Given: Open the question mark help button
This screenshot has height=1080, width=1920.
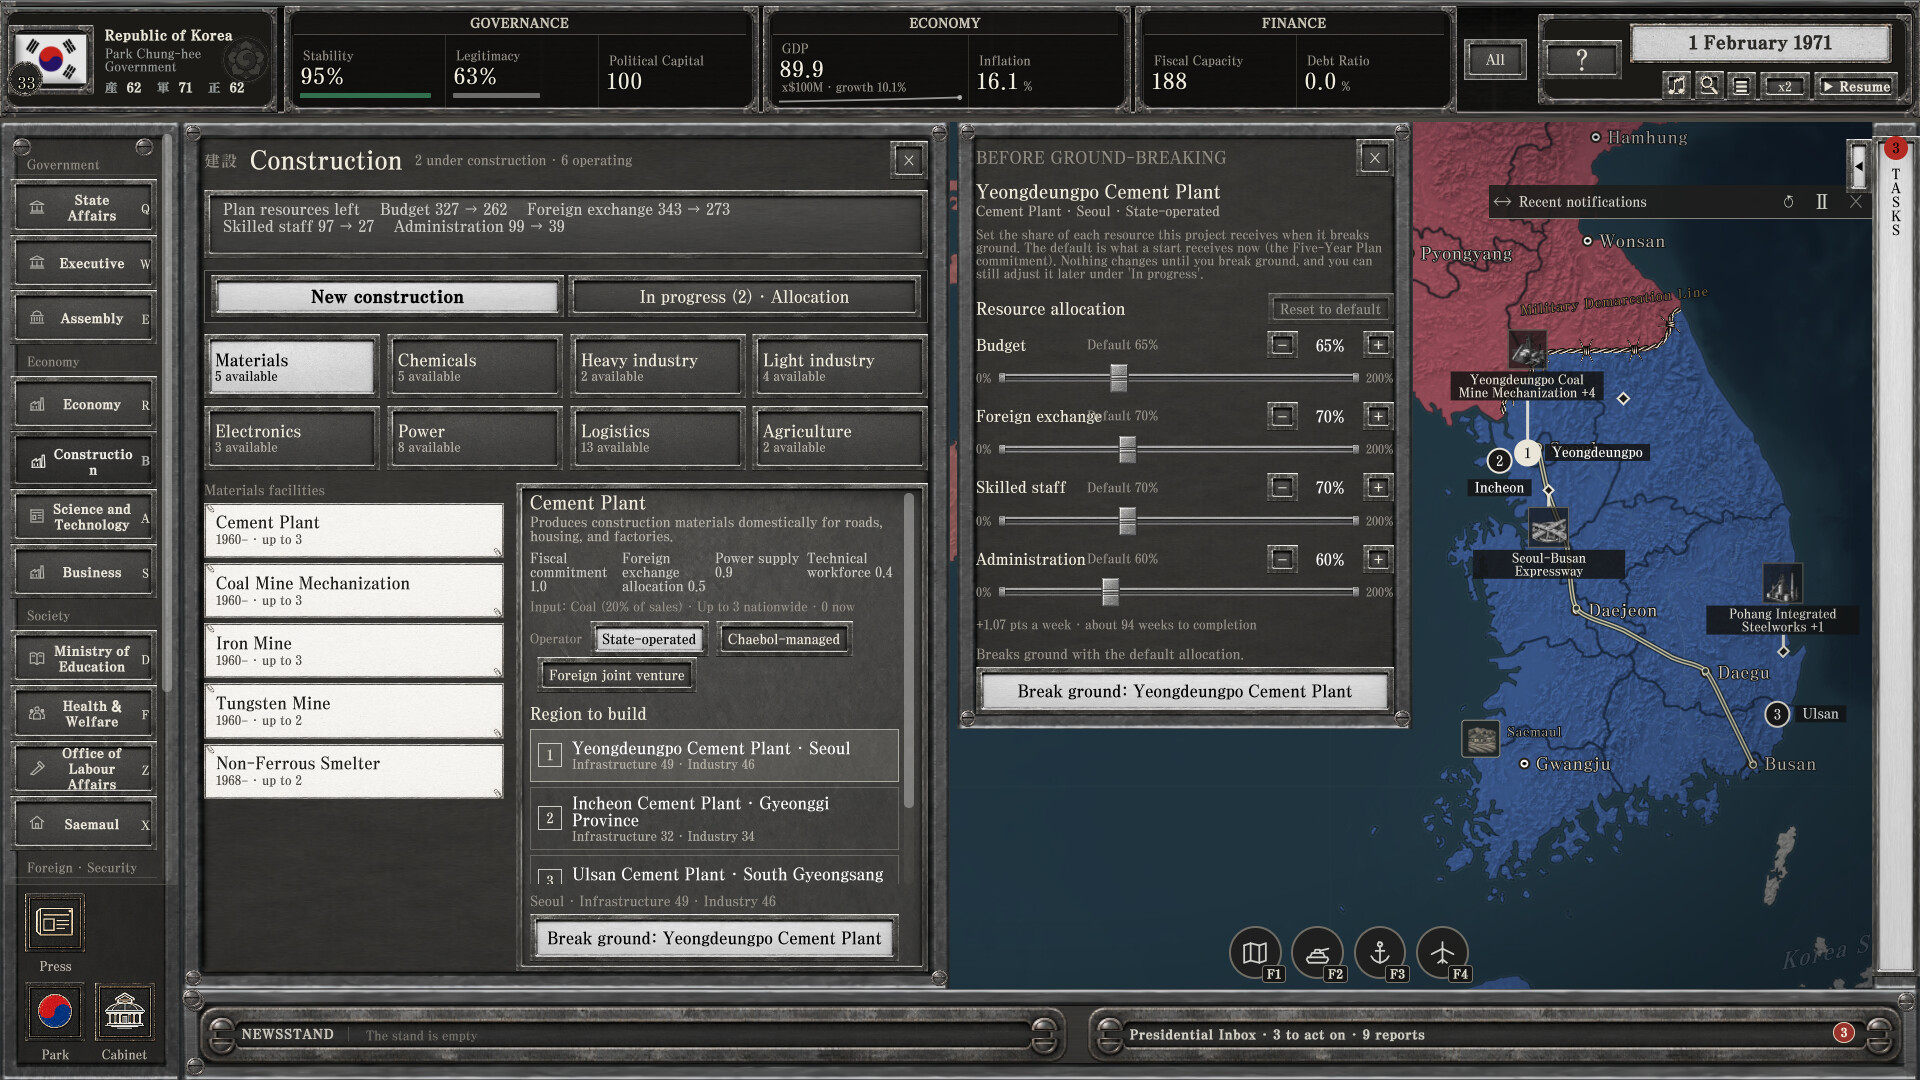Looking at the screenshot, I should point(1581,60).
